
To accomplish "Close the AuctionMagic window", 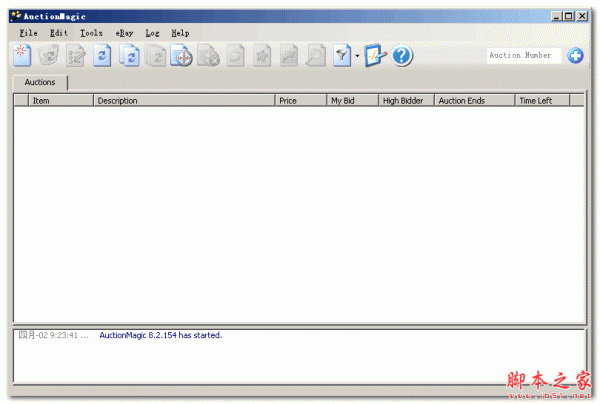I will (x=582, y=16).
